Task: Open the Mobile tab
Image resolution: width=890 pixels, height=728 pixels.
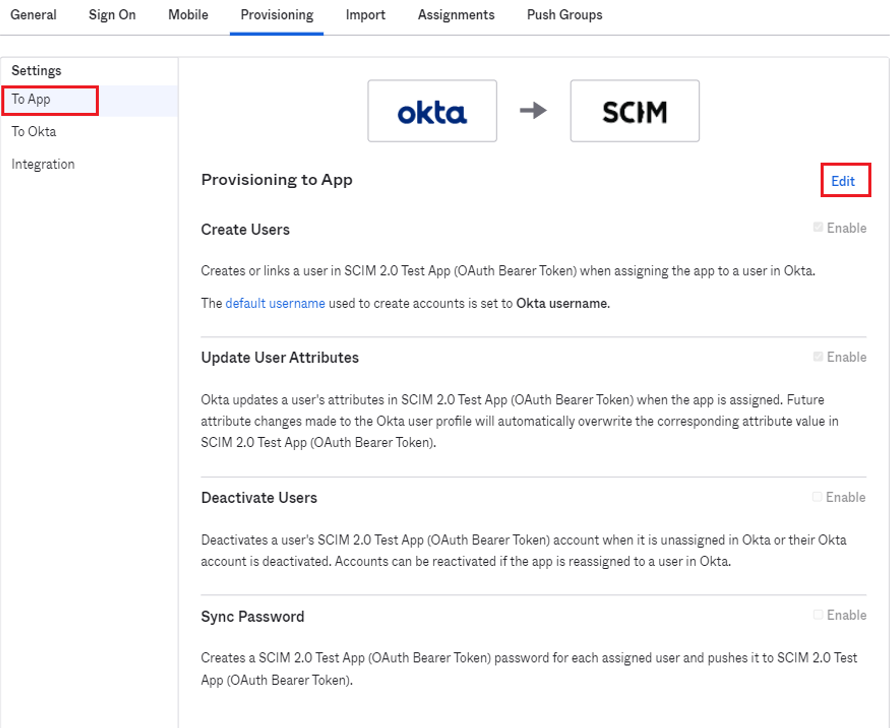Action: (188, 15)
